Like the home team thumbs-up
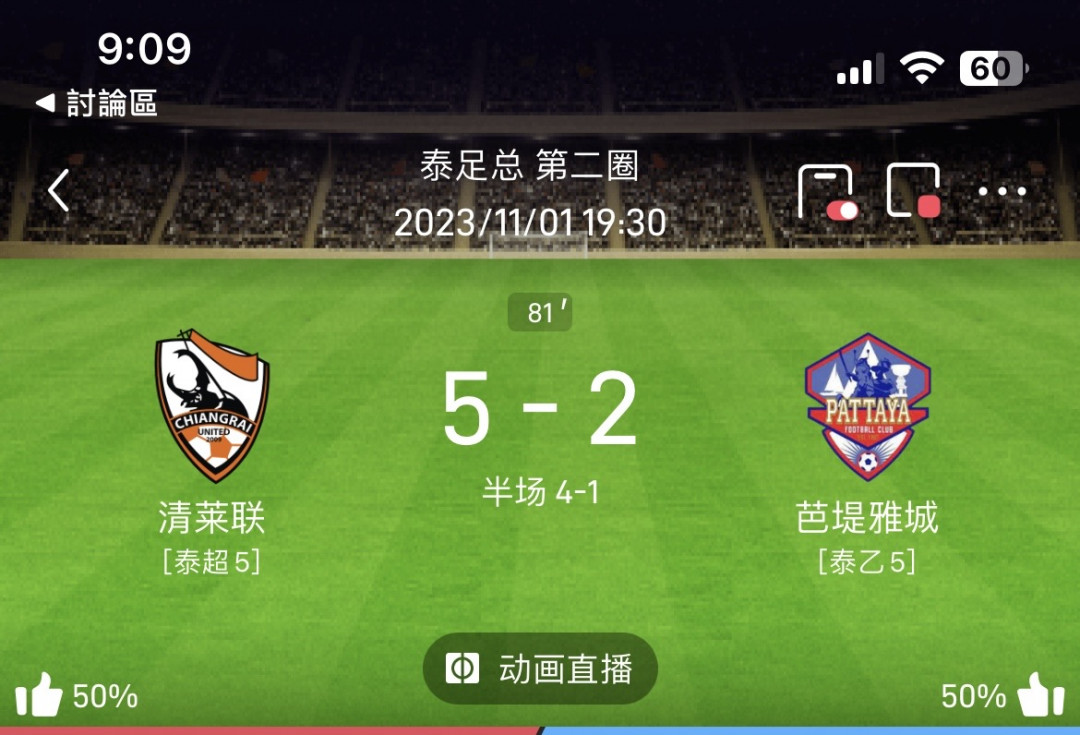Image resolution: width=1080 pixels, height=735 pixels. [39, 694]
